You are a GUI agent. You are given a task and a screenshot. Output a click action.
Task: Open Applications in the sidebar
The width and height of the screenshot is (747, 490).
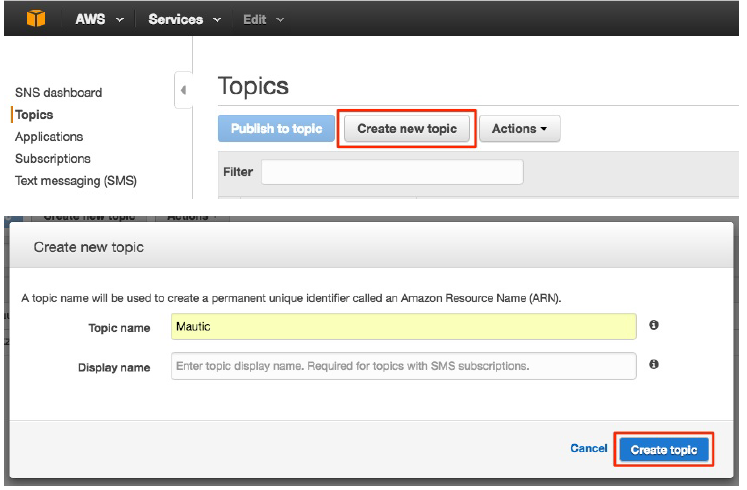point(49,136)
